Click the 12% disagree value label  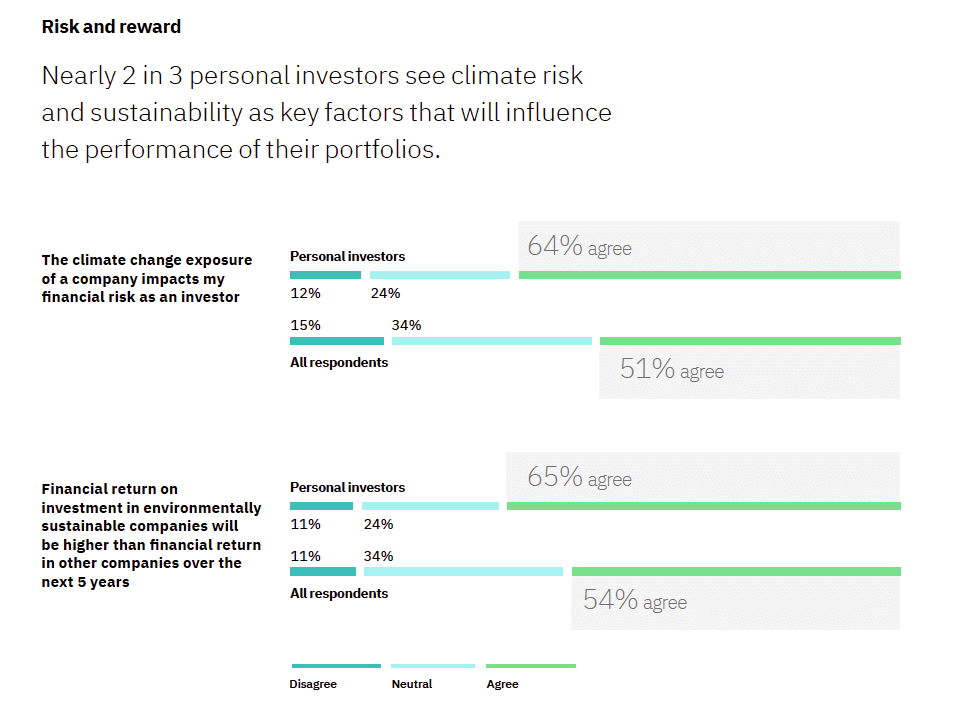(305, 293)
